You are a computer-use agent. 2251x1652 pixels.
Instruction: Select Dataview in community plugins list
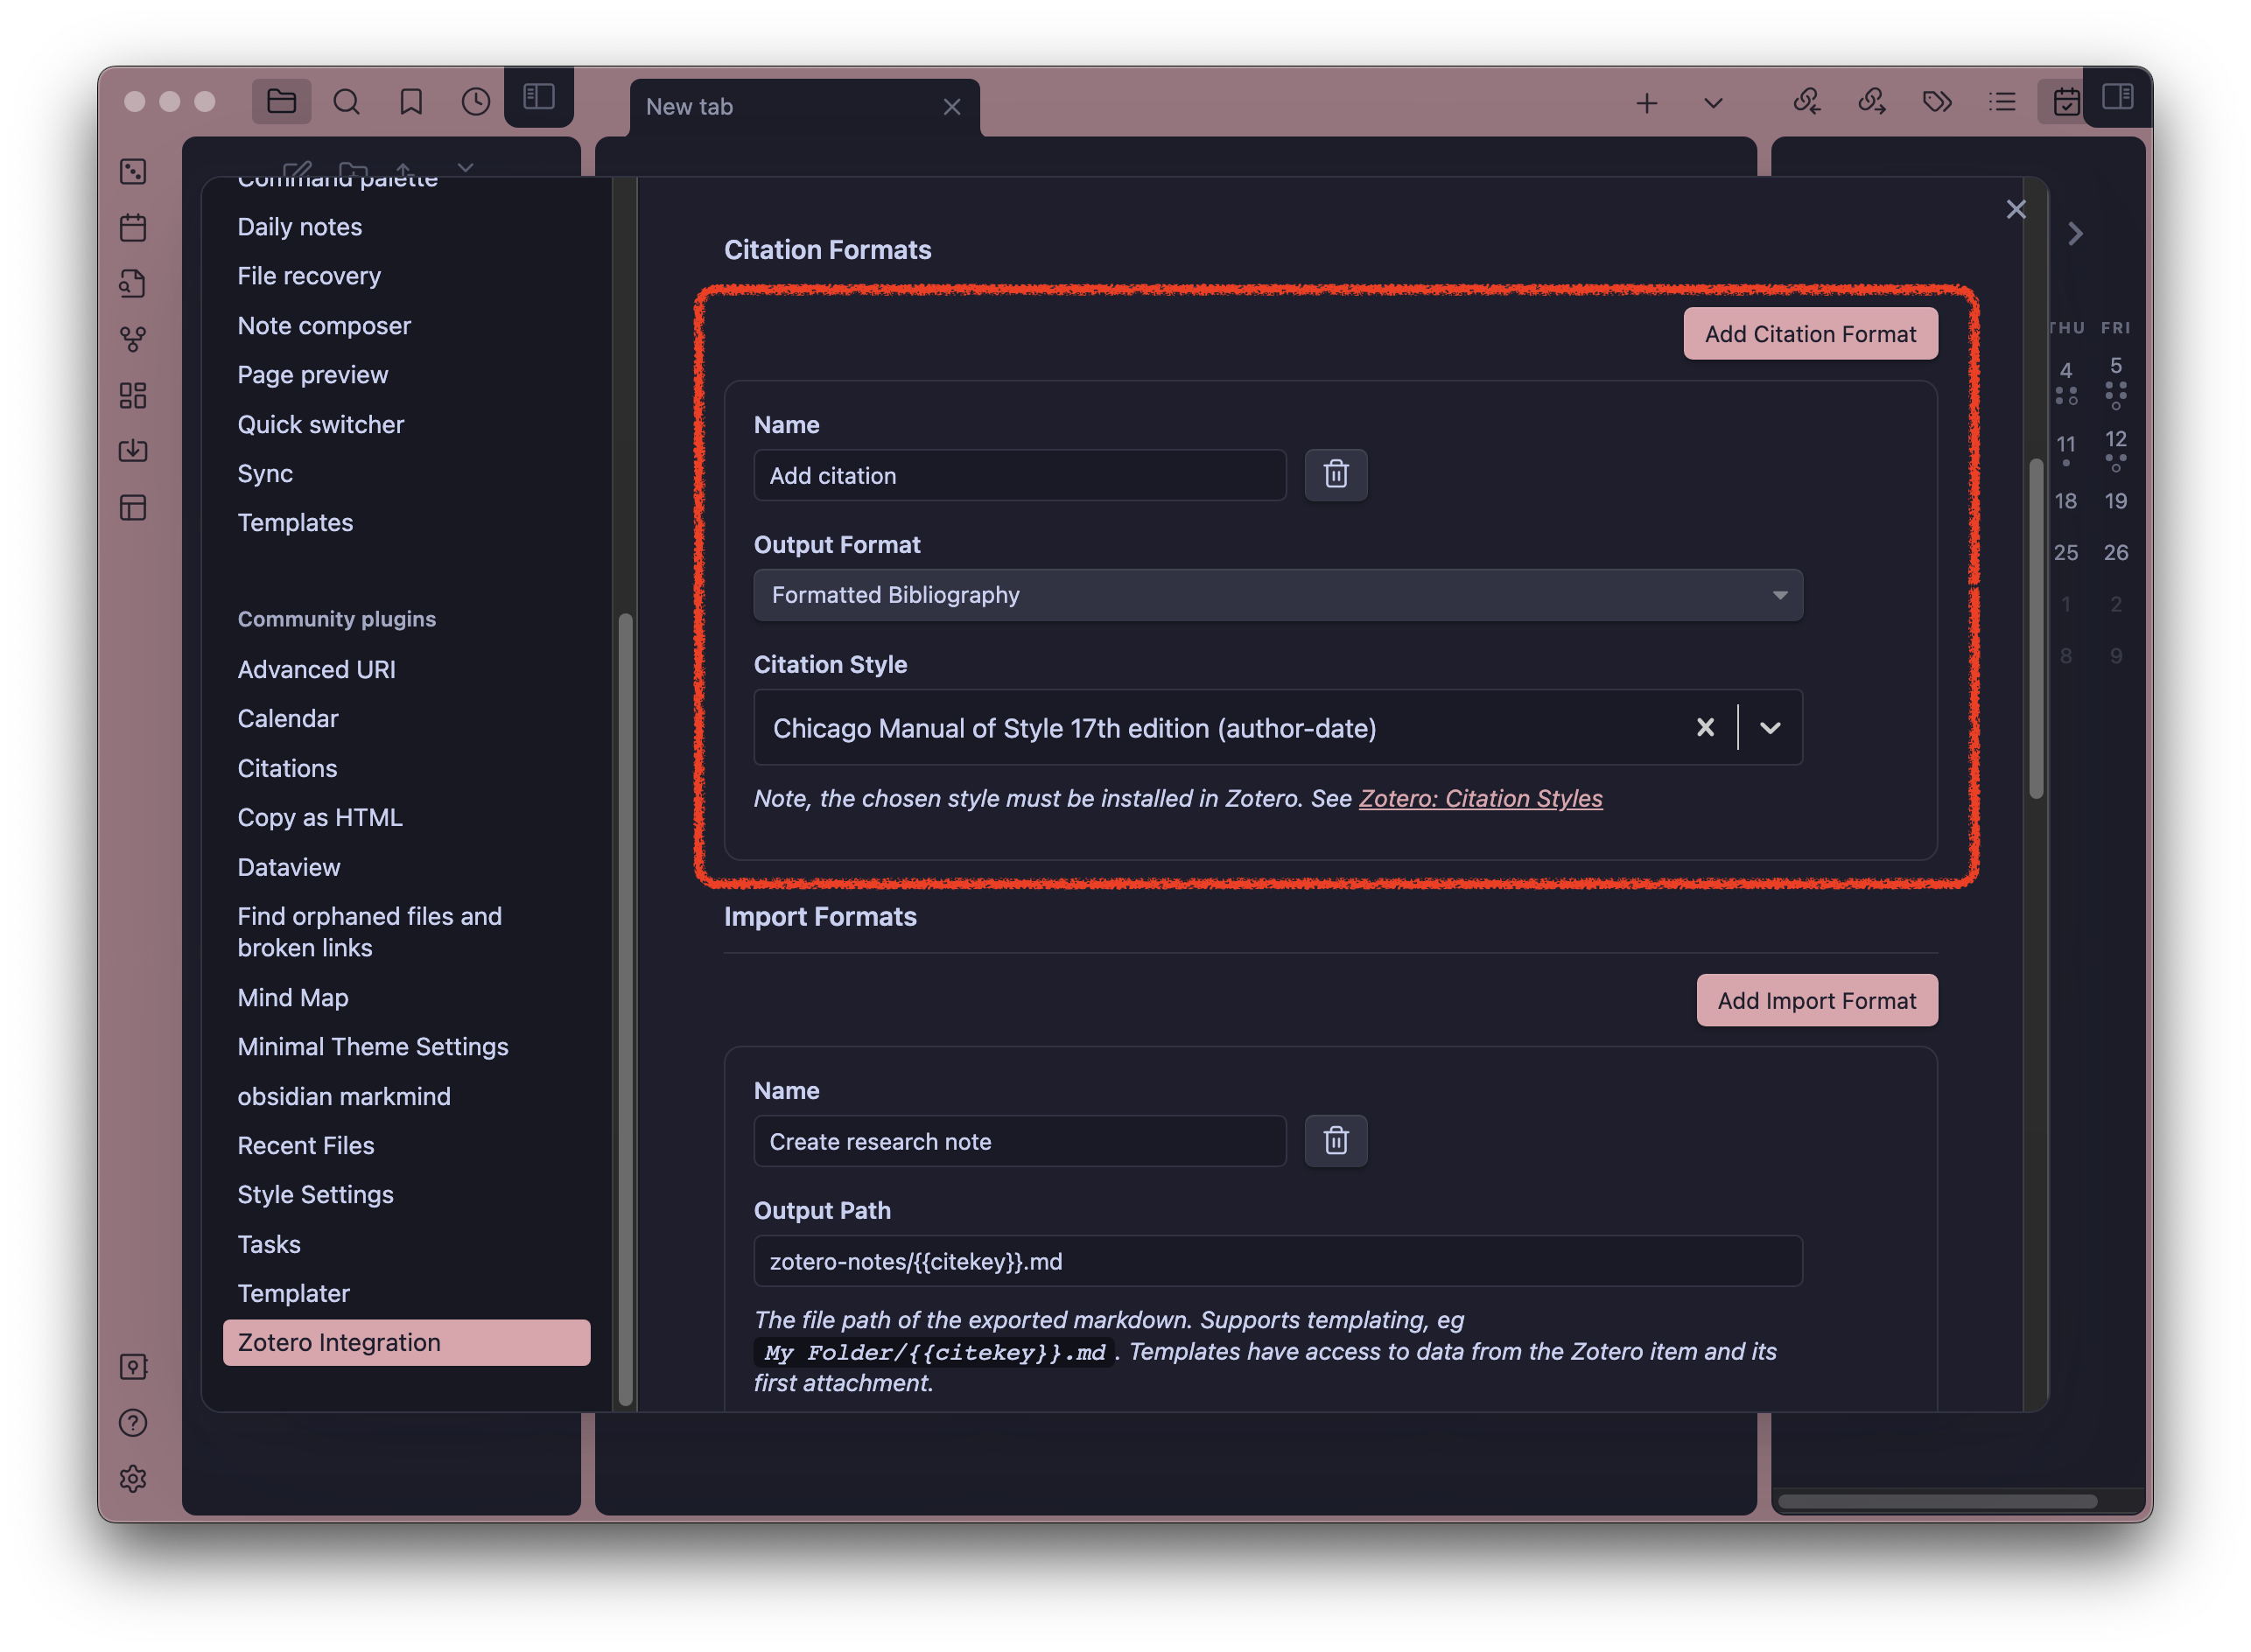pos(289,867)
